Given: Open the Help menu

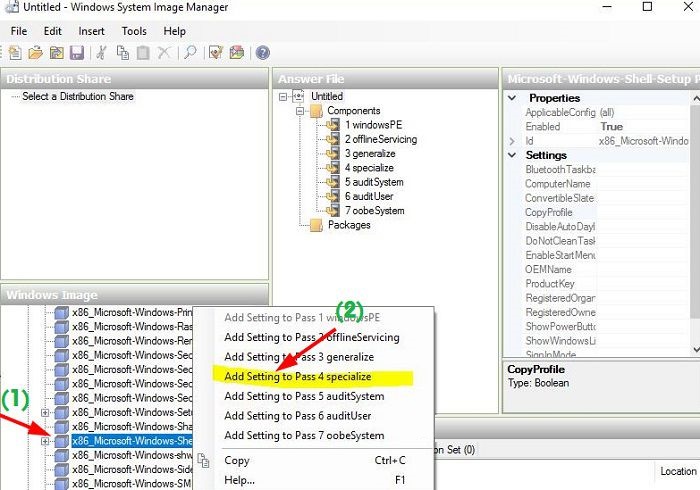Looking at the screenshot, I should [x=175, y=31].
